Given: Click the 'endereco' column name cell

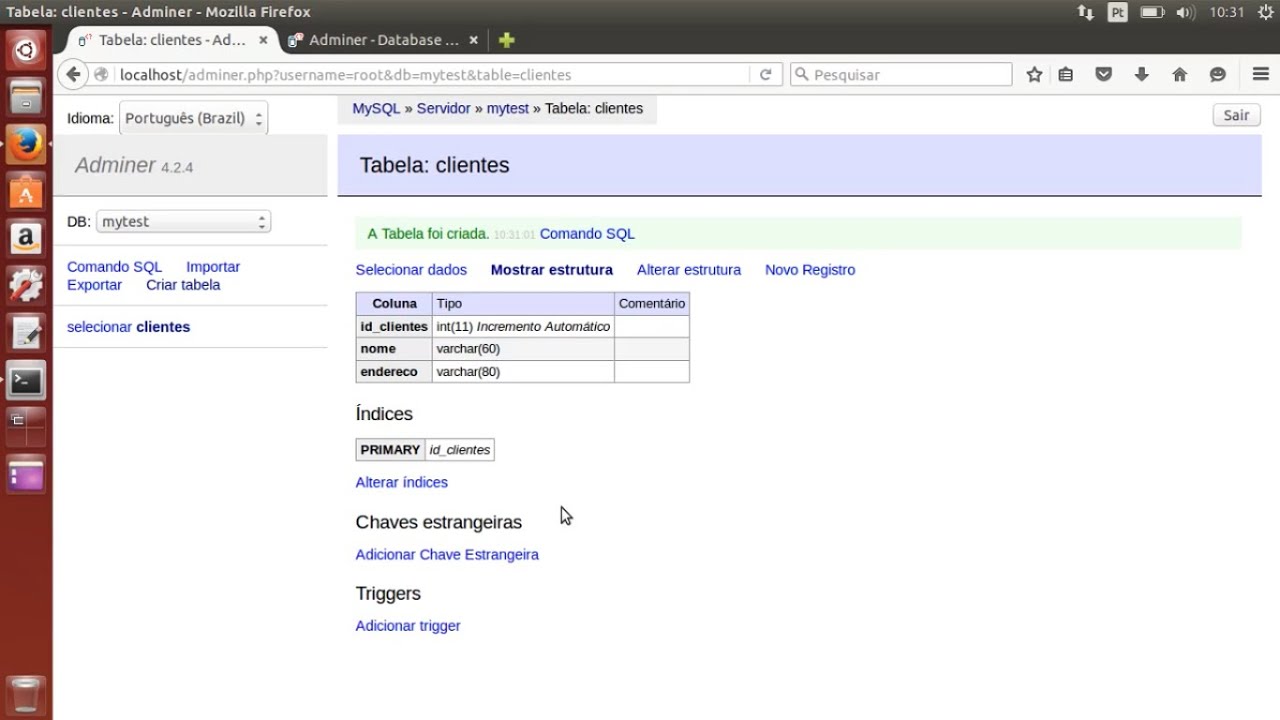Looking at the screenshot, I should tap(394, 372).
